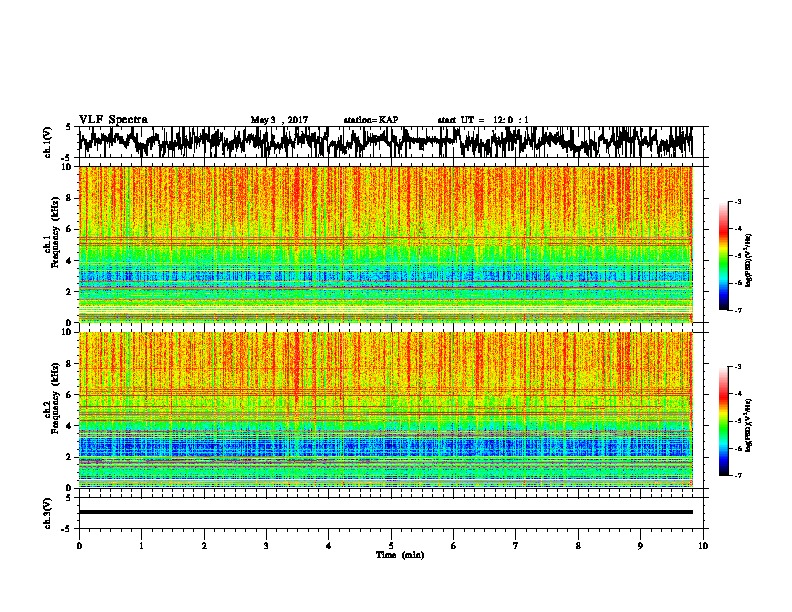The width and height of the screenshot is (792, 612).
Task: Click the time axis tick '0'
Action: (79, 546)
